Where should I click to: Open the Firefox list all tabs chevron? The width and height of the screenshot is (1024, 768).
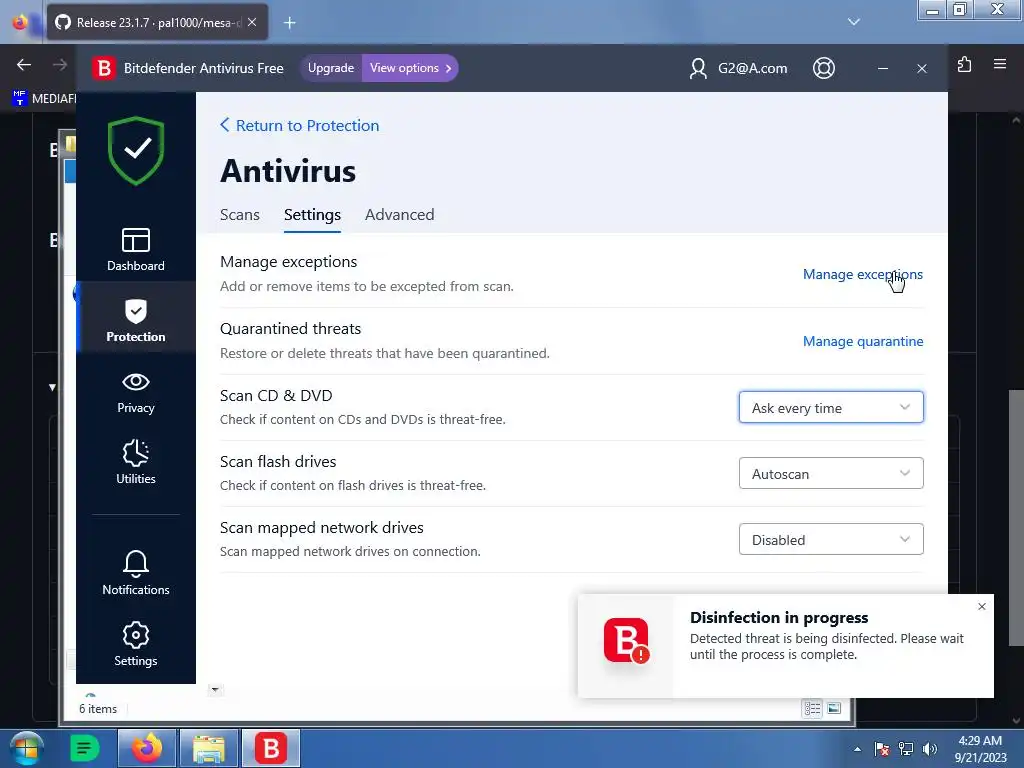coord(854,22)
